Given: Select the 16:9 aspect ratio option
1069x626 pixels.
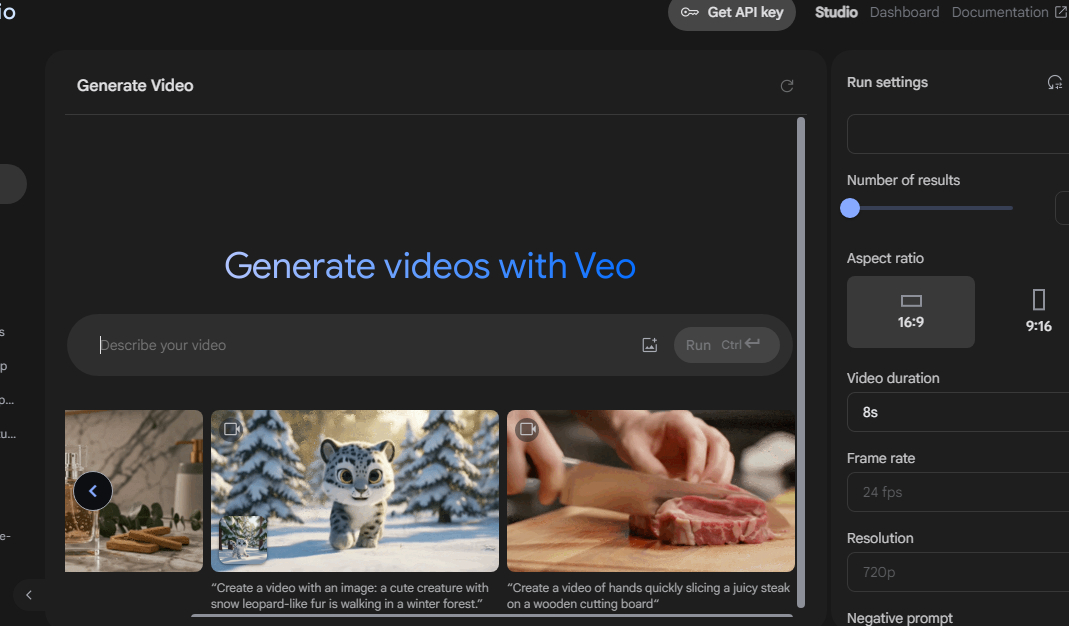Looking at the screenshot, I should click(911, 312).
